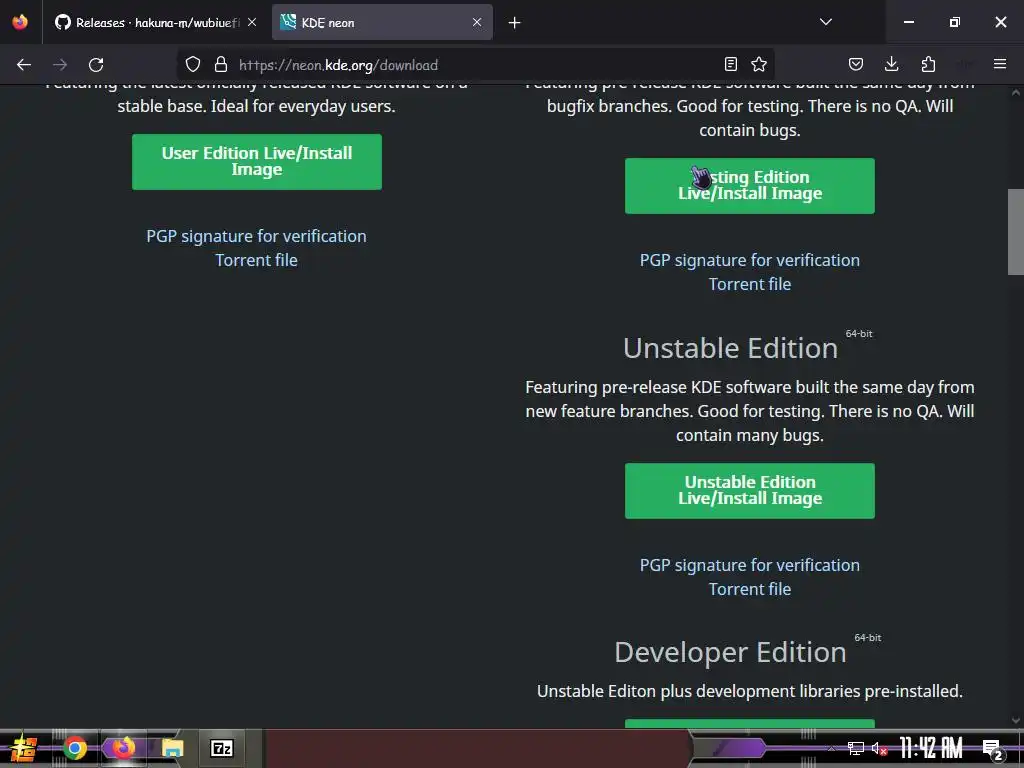Click the Firefox taskbar icon
This screenshot has width=1024, height=768.
click(123, 748)
